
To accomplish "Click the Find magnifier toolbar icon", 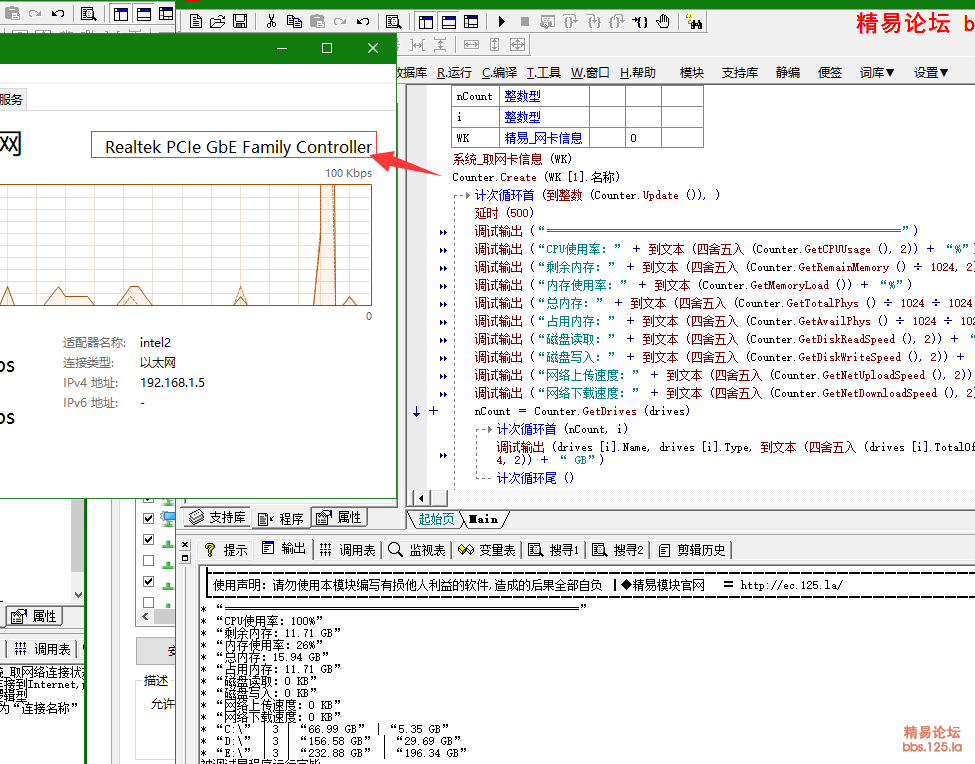I will 393,21.
